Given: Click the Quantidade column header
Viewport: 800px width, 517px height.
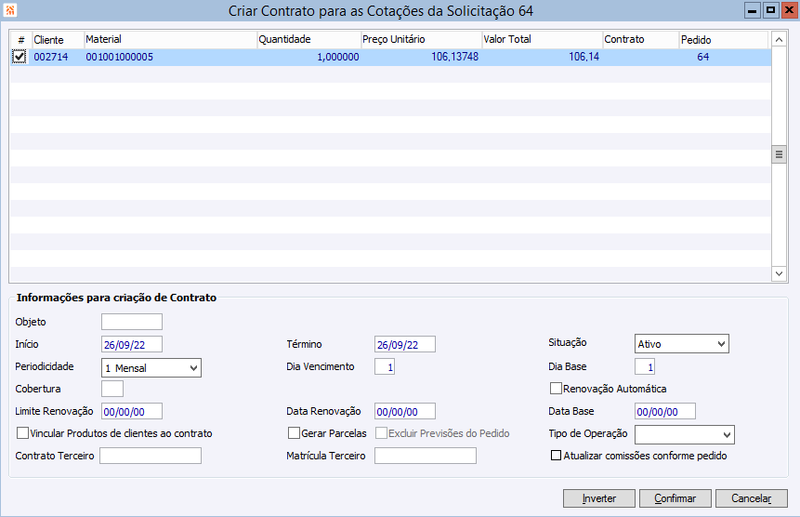Looking at the screenshot, I should coord(309,40).
